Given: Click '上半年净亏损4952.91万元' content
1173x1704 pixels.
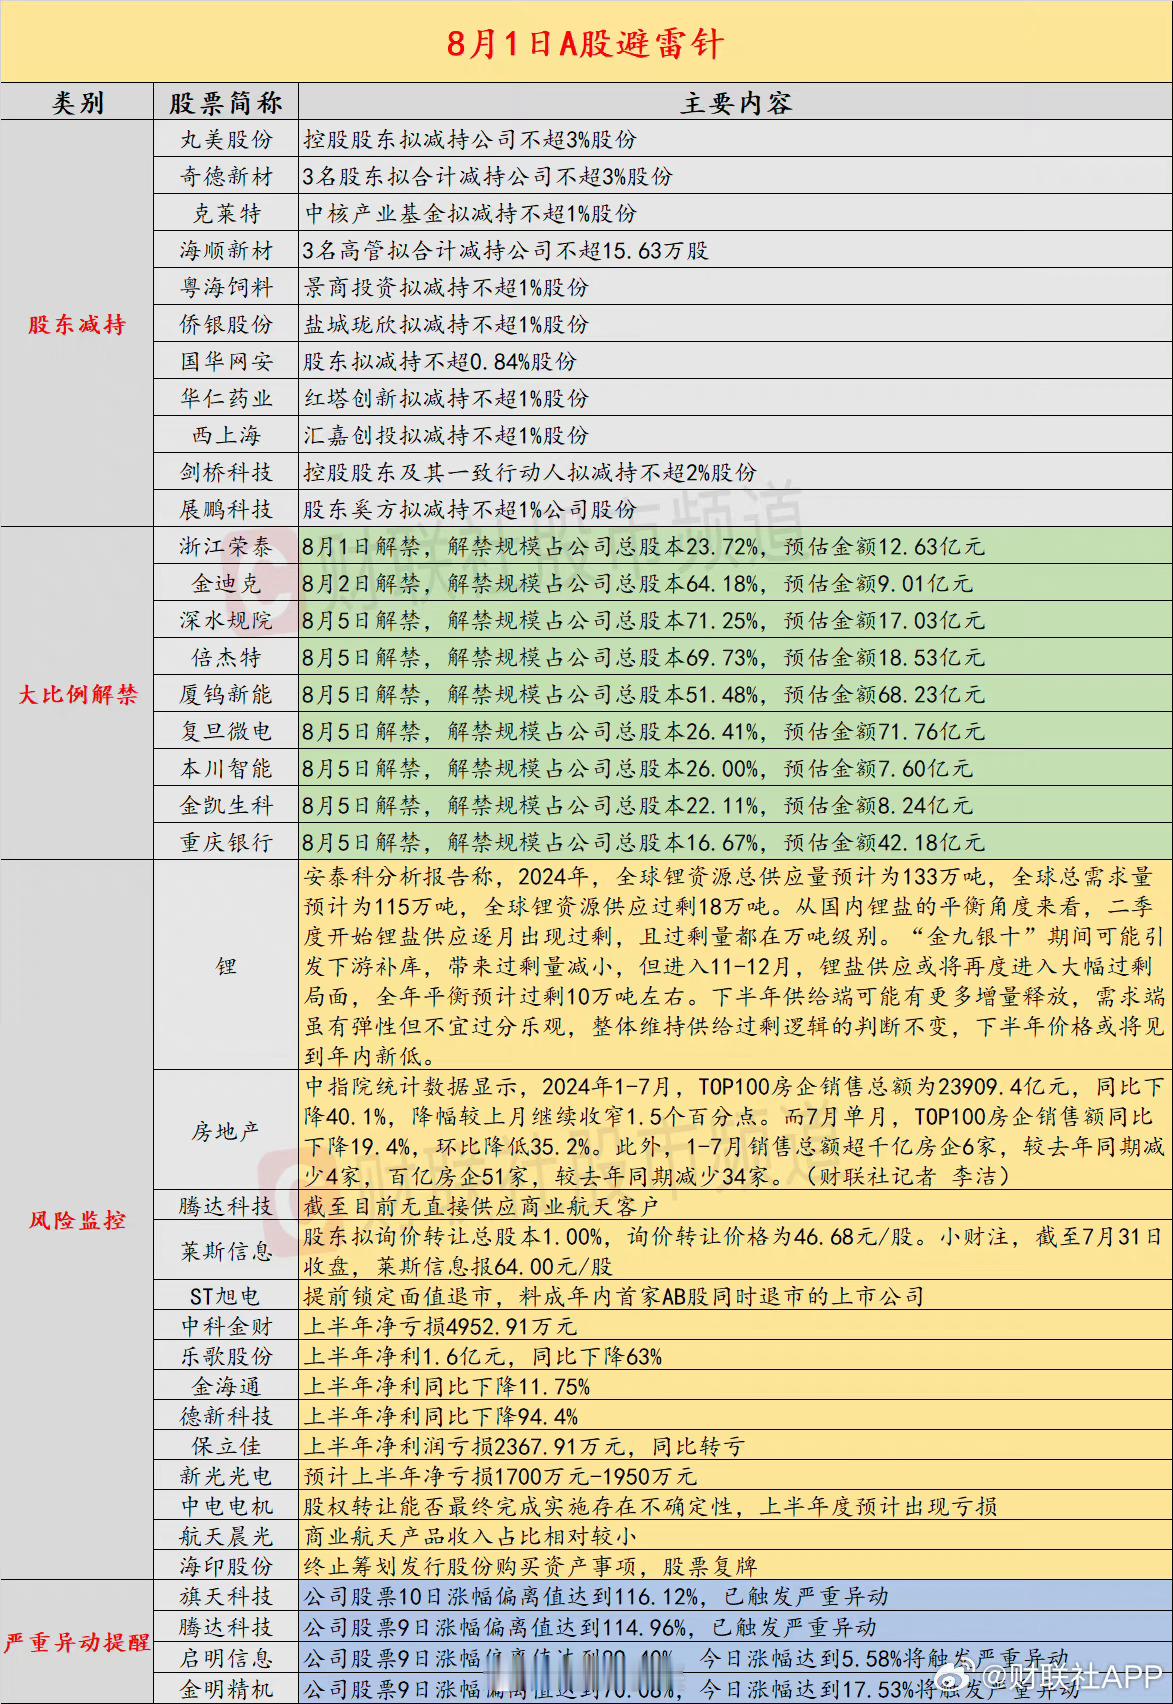Looking at the screenshot, I should click(x=440, y=1327).
